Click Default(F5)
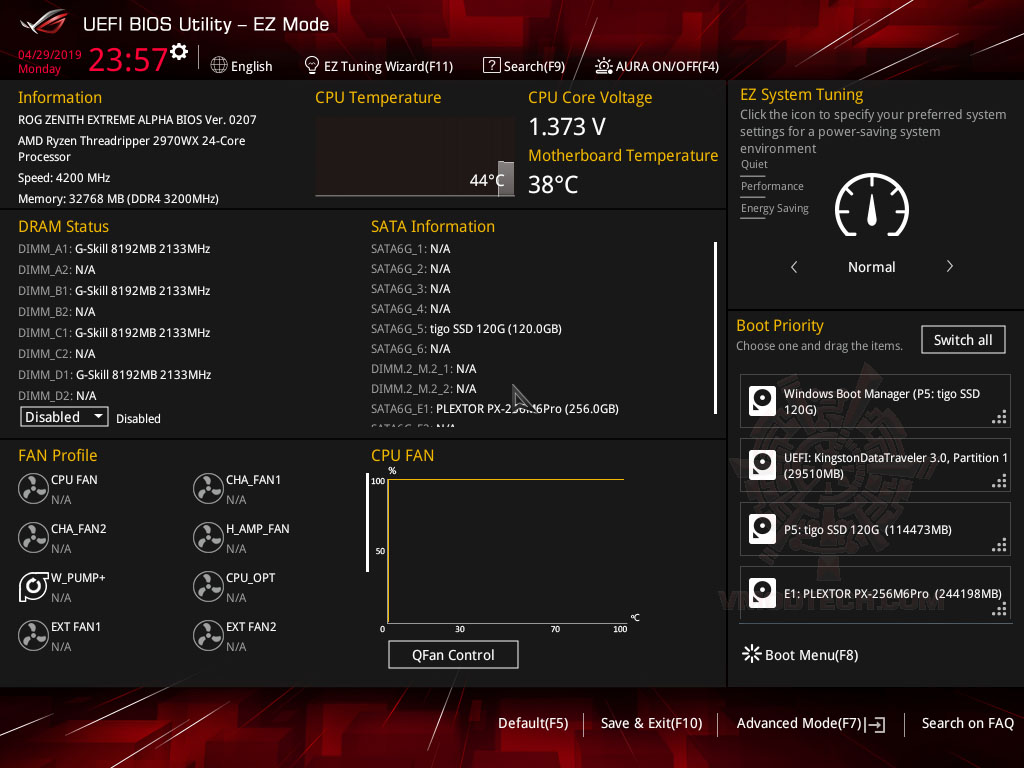The height and width of the screenshot is (768, 1024). point(533,723)
